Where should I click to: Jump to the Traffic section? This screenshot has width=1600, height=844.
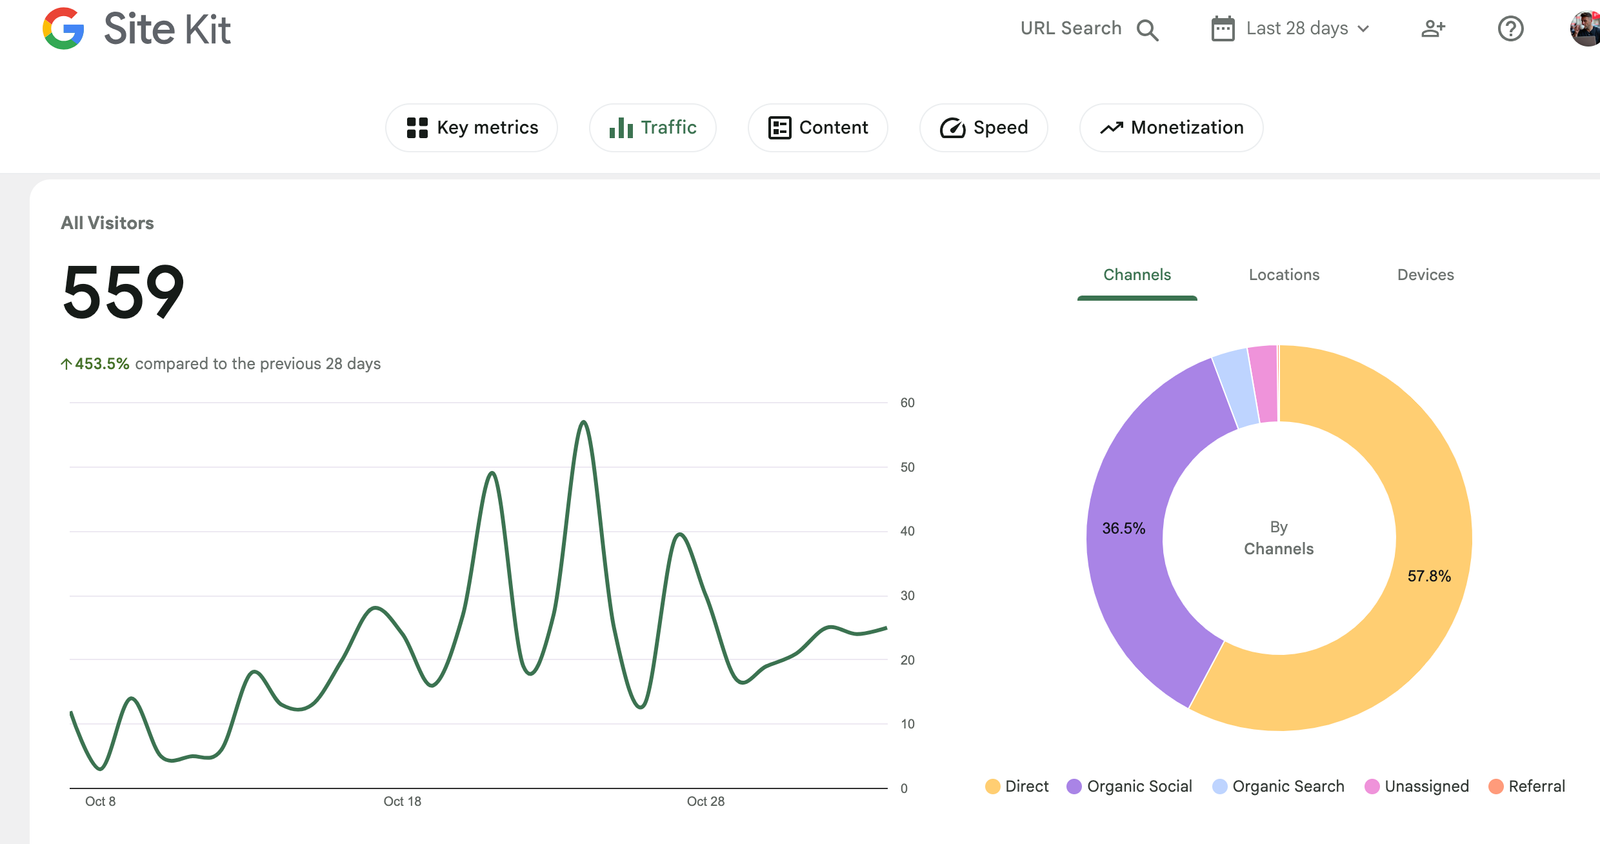pos(653,128)
